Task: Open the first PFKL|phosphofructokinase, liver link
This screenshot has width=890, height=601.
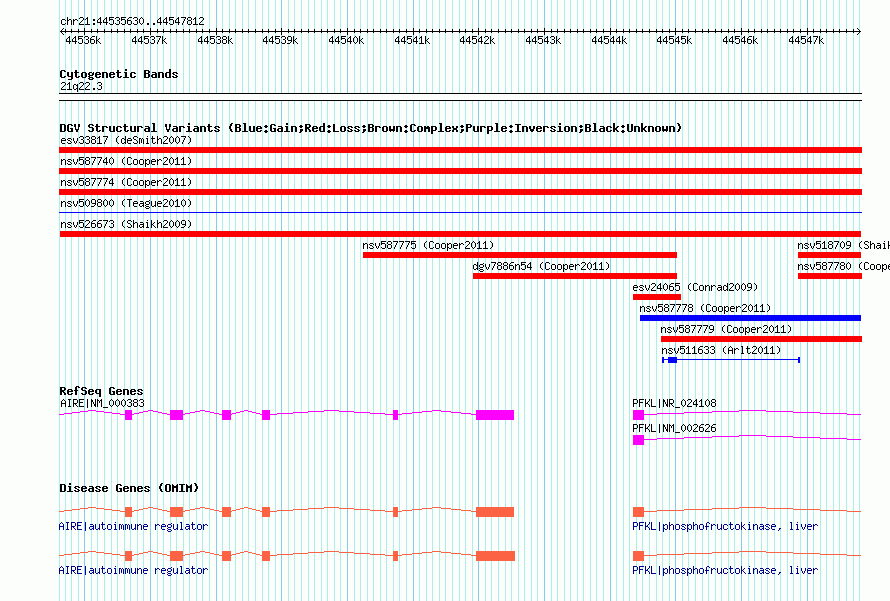Action: tap(725, 527)
